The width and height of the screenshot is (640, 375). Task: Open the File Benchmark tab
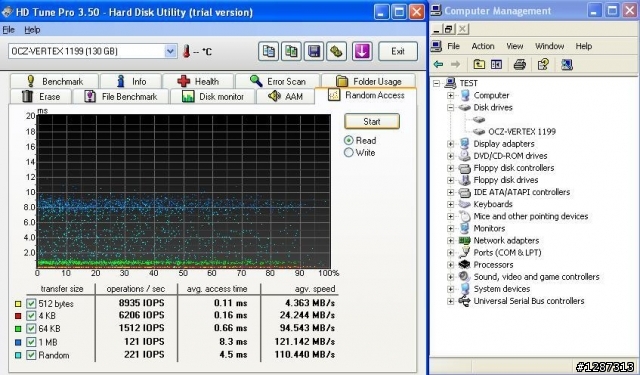(x=120, y=97)
